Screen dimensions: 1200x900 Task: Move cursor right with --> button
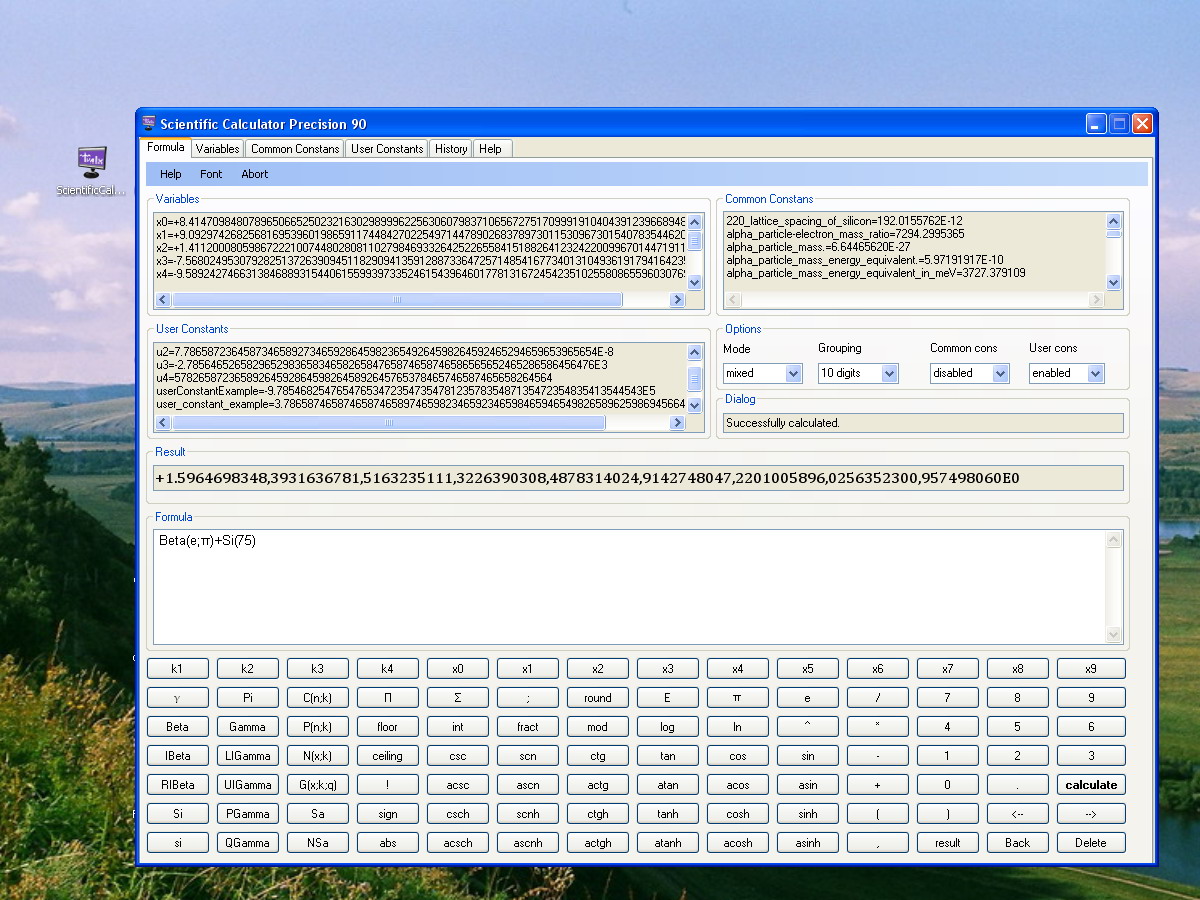pos(1091,814)
